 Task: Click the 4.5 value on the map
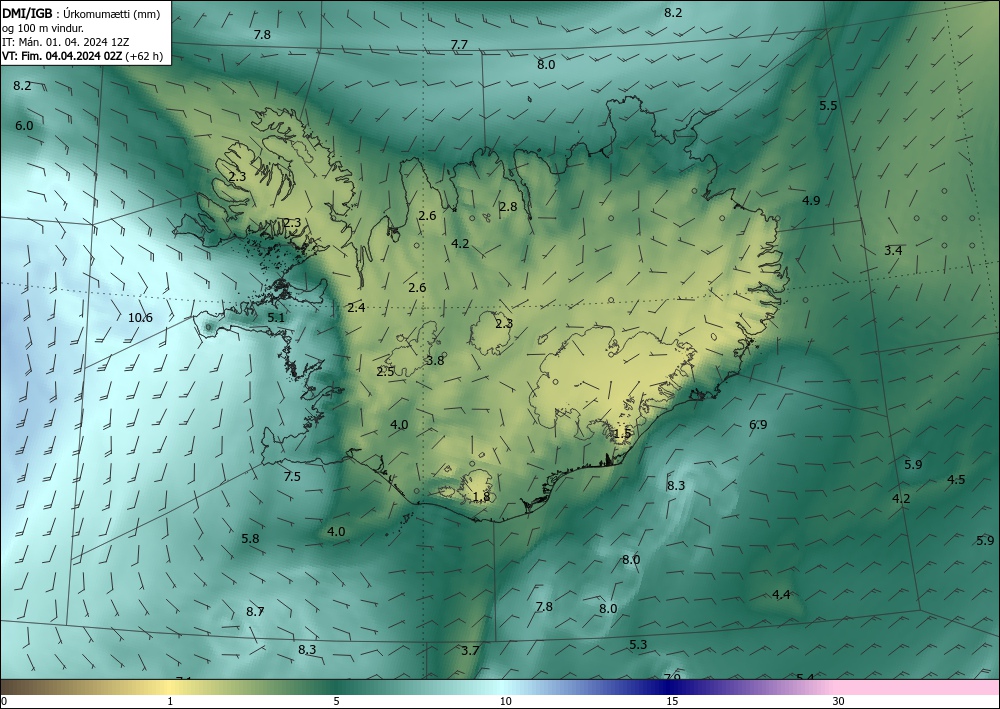coord(956,480)
